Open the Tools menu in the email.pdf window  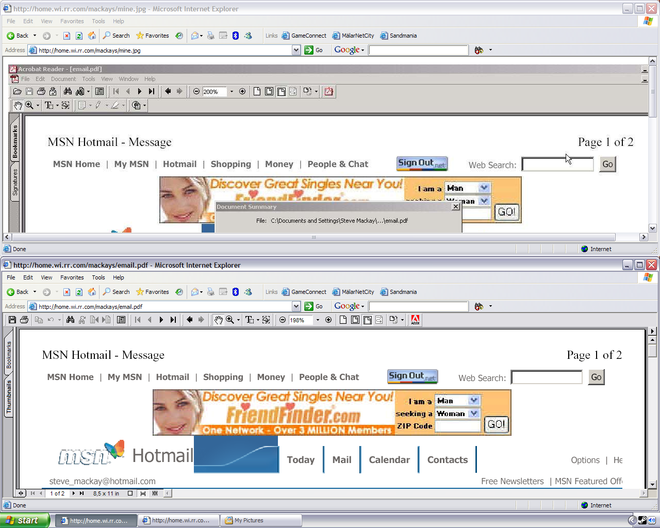pyautogui.click(x=98, y=277)
